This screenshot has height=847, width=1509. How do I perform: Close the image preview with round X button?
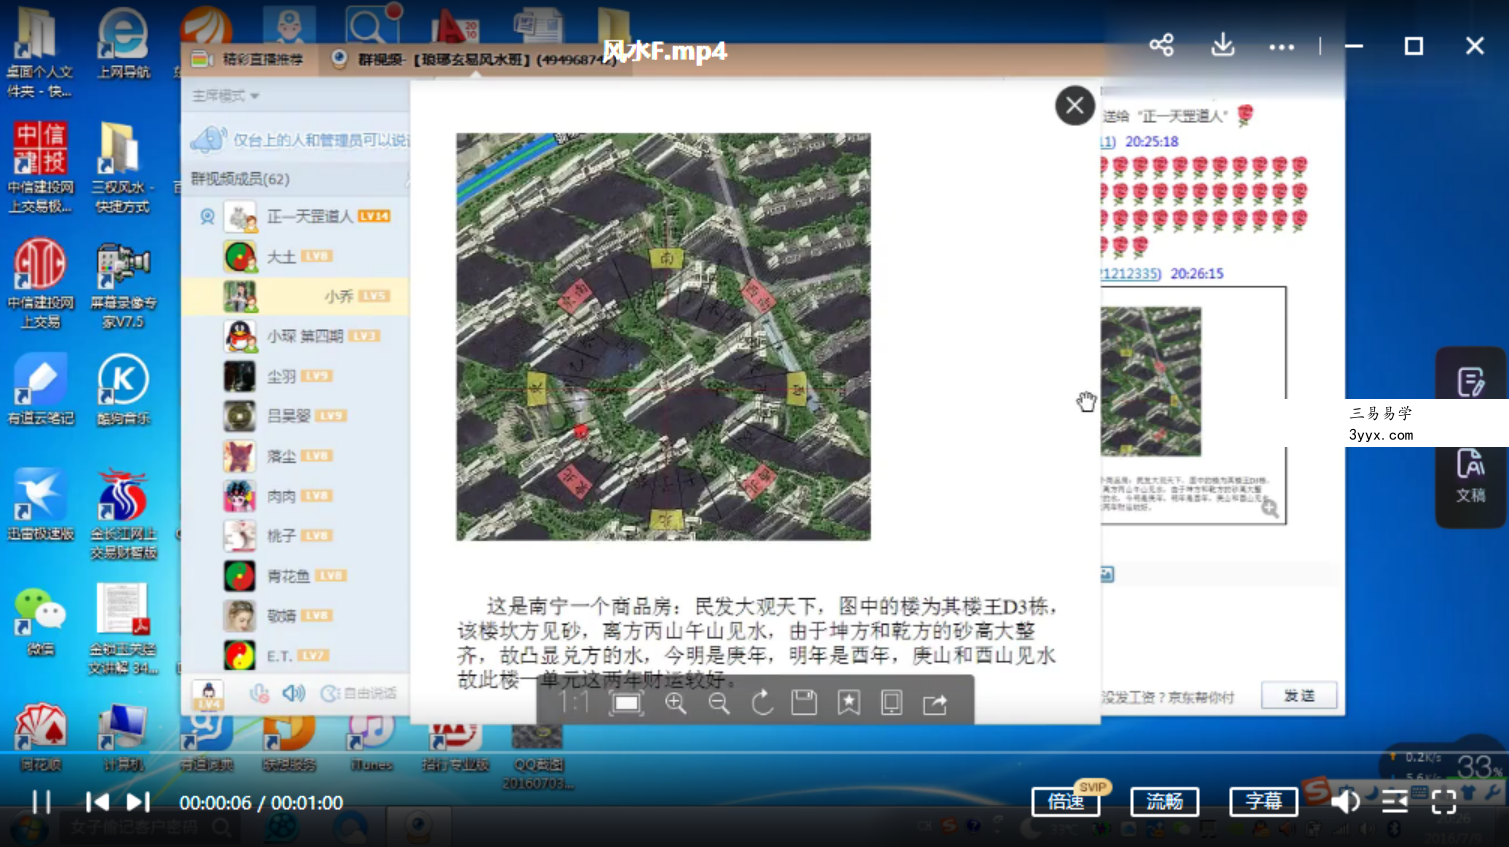click(1075, 105)
